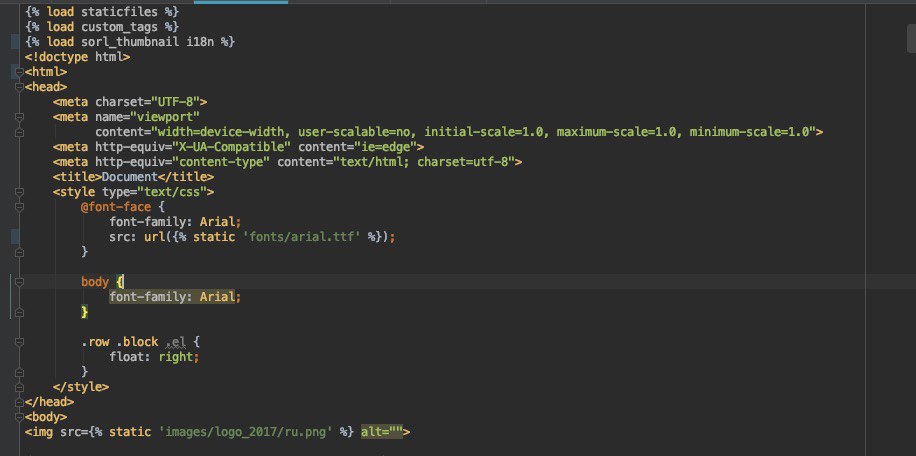Image resolution: width=916 pixels, height=456 pixels.
Task: Click the 'fonts/arial.ttf' string
Action: 302,237
